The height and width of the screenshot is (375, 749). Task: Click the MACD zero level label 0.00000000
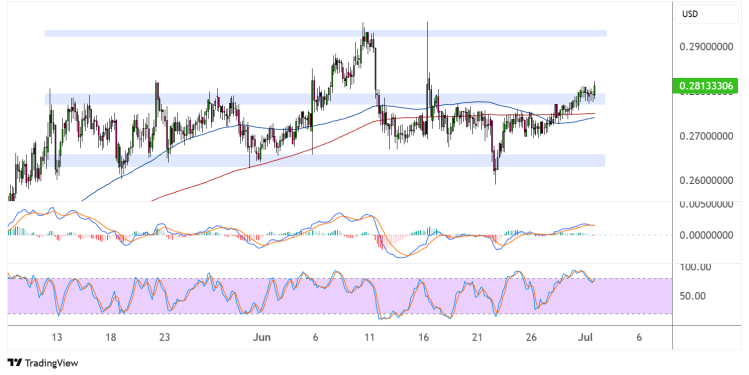click(x=706, y=235)
